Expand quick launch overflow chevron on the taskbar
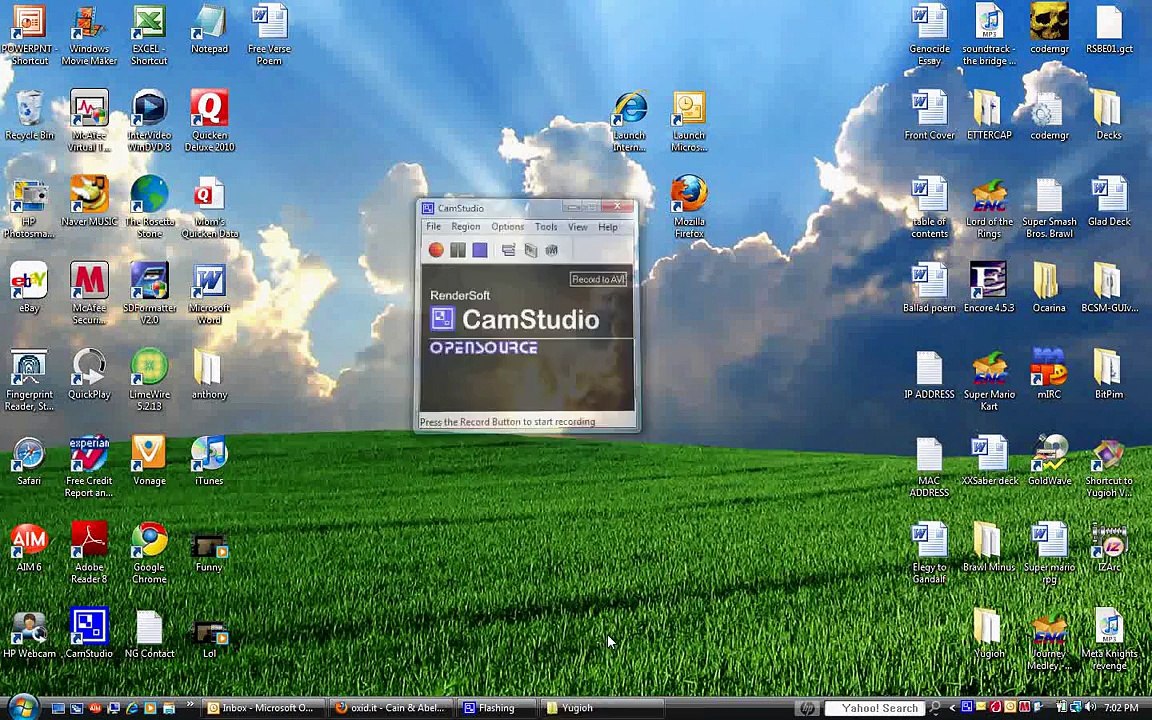Viewport: 1152px width, 720px height. pos(190,705)
